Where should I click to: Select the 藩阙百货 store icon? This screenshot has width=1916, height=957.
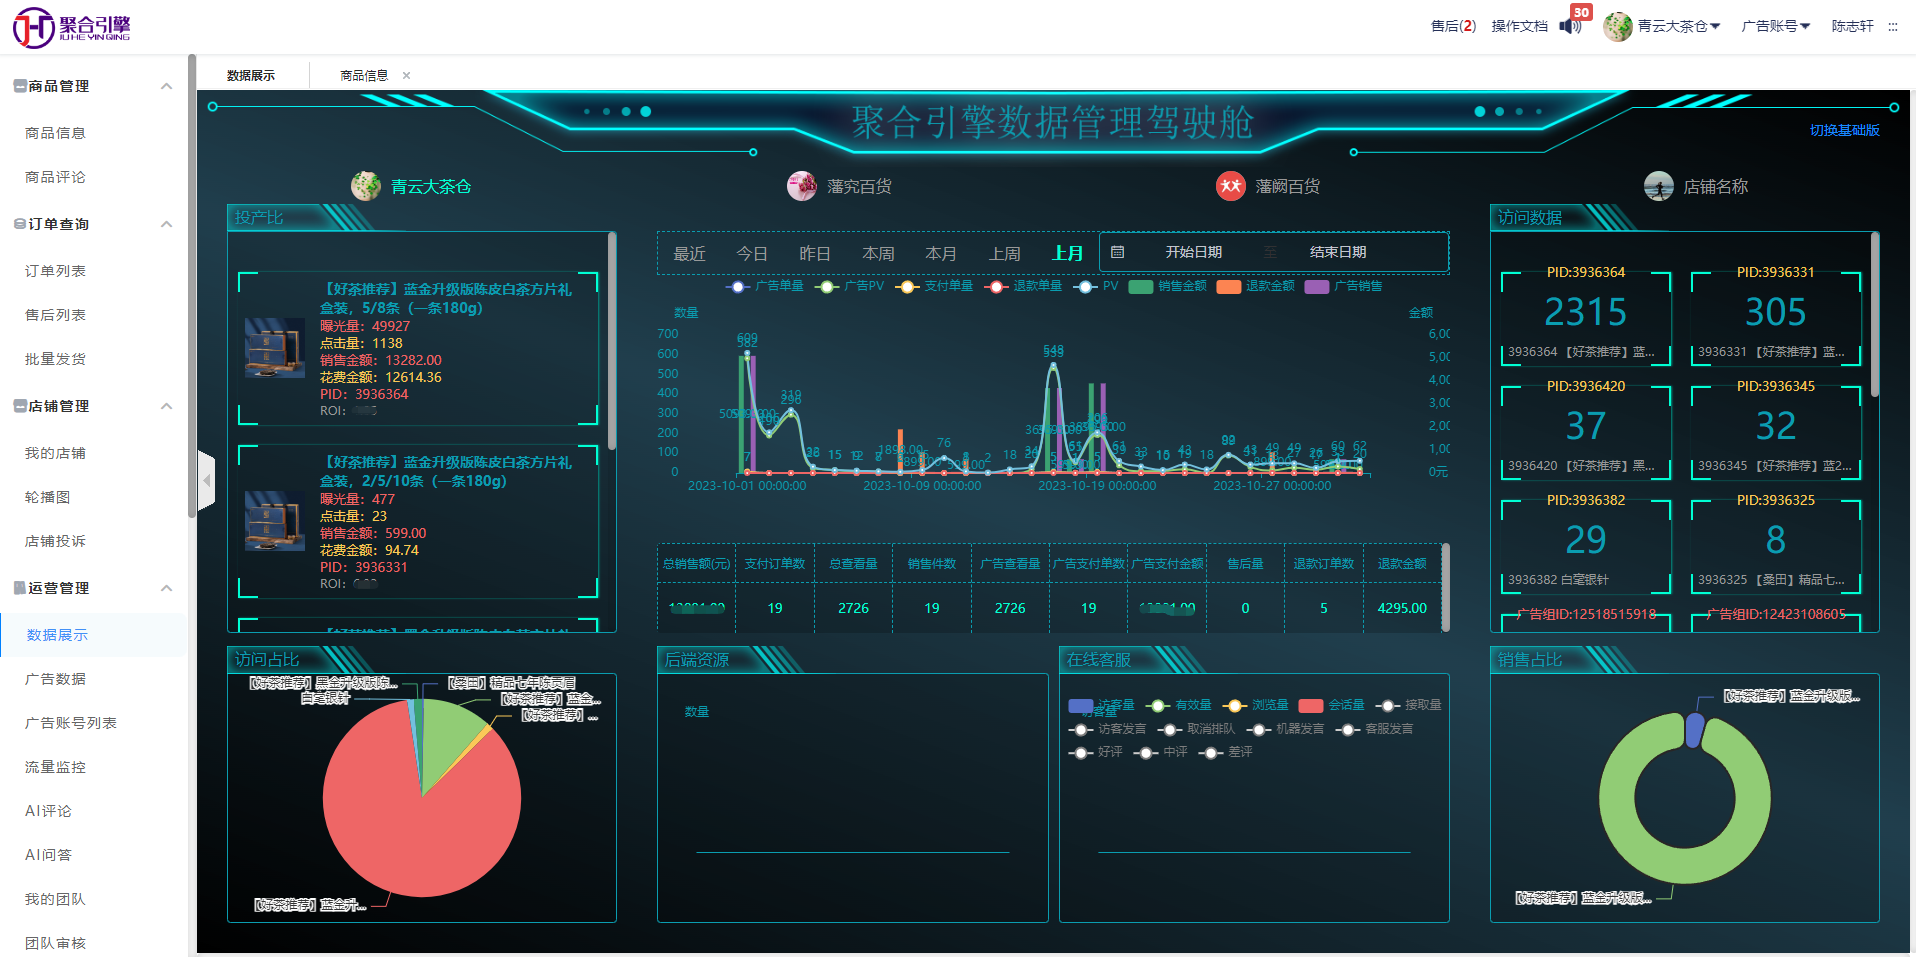[1230, 186]
